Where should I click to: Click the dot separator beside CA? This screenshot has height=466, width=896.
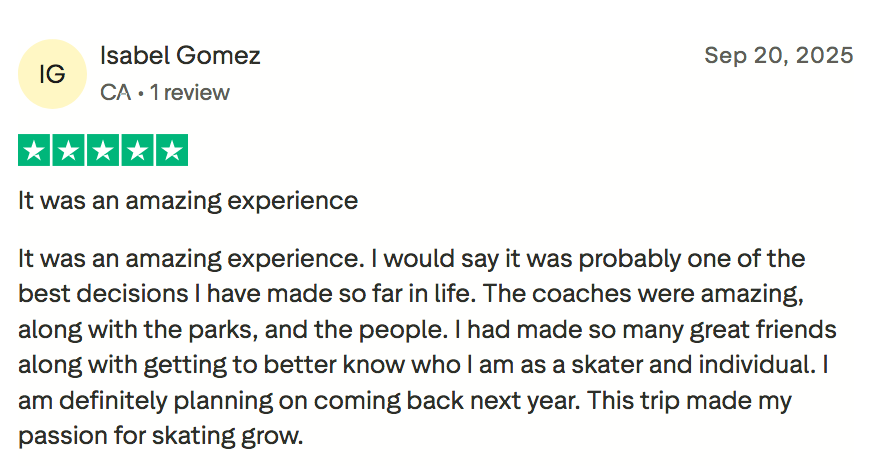tap(141, 93)
